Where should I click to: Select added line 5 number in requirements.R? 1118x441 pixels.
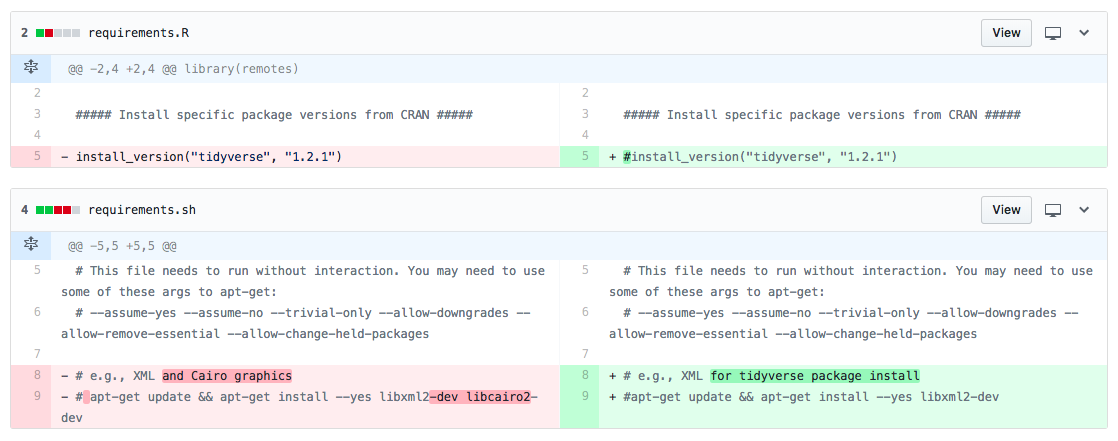[580, 156]
